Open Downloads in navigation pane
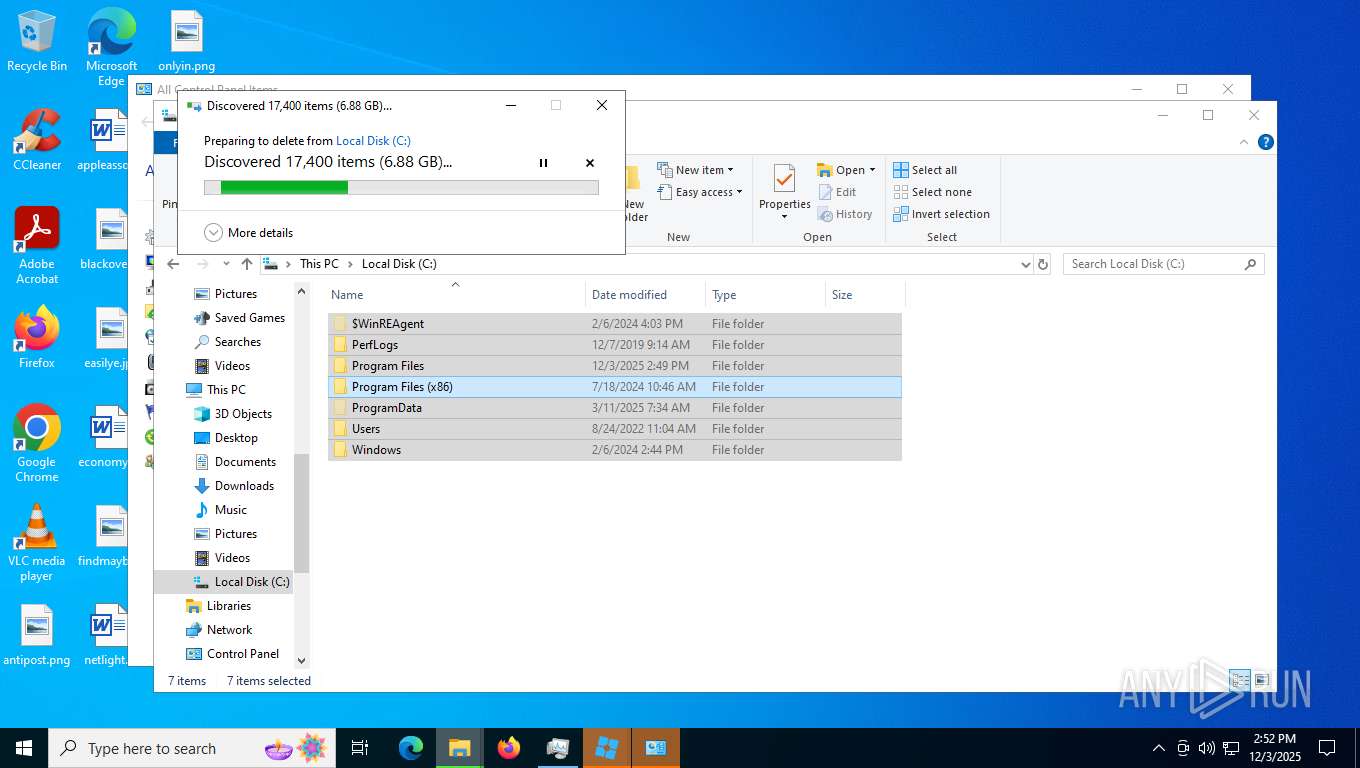This screenshot has width=1360, height=768. point(233,486)
